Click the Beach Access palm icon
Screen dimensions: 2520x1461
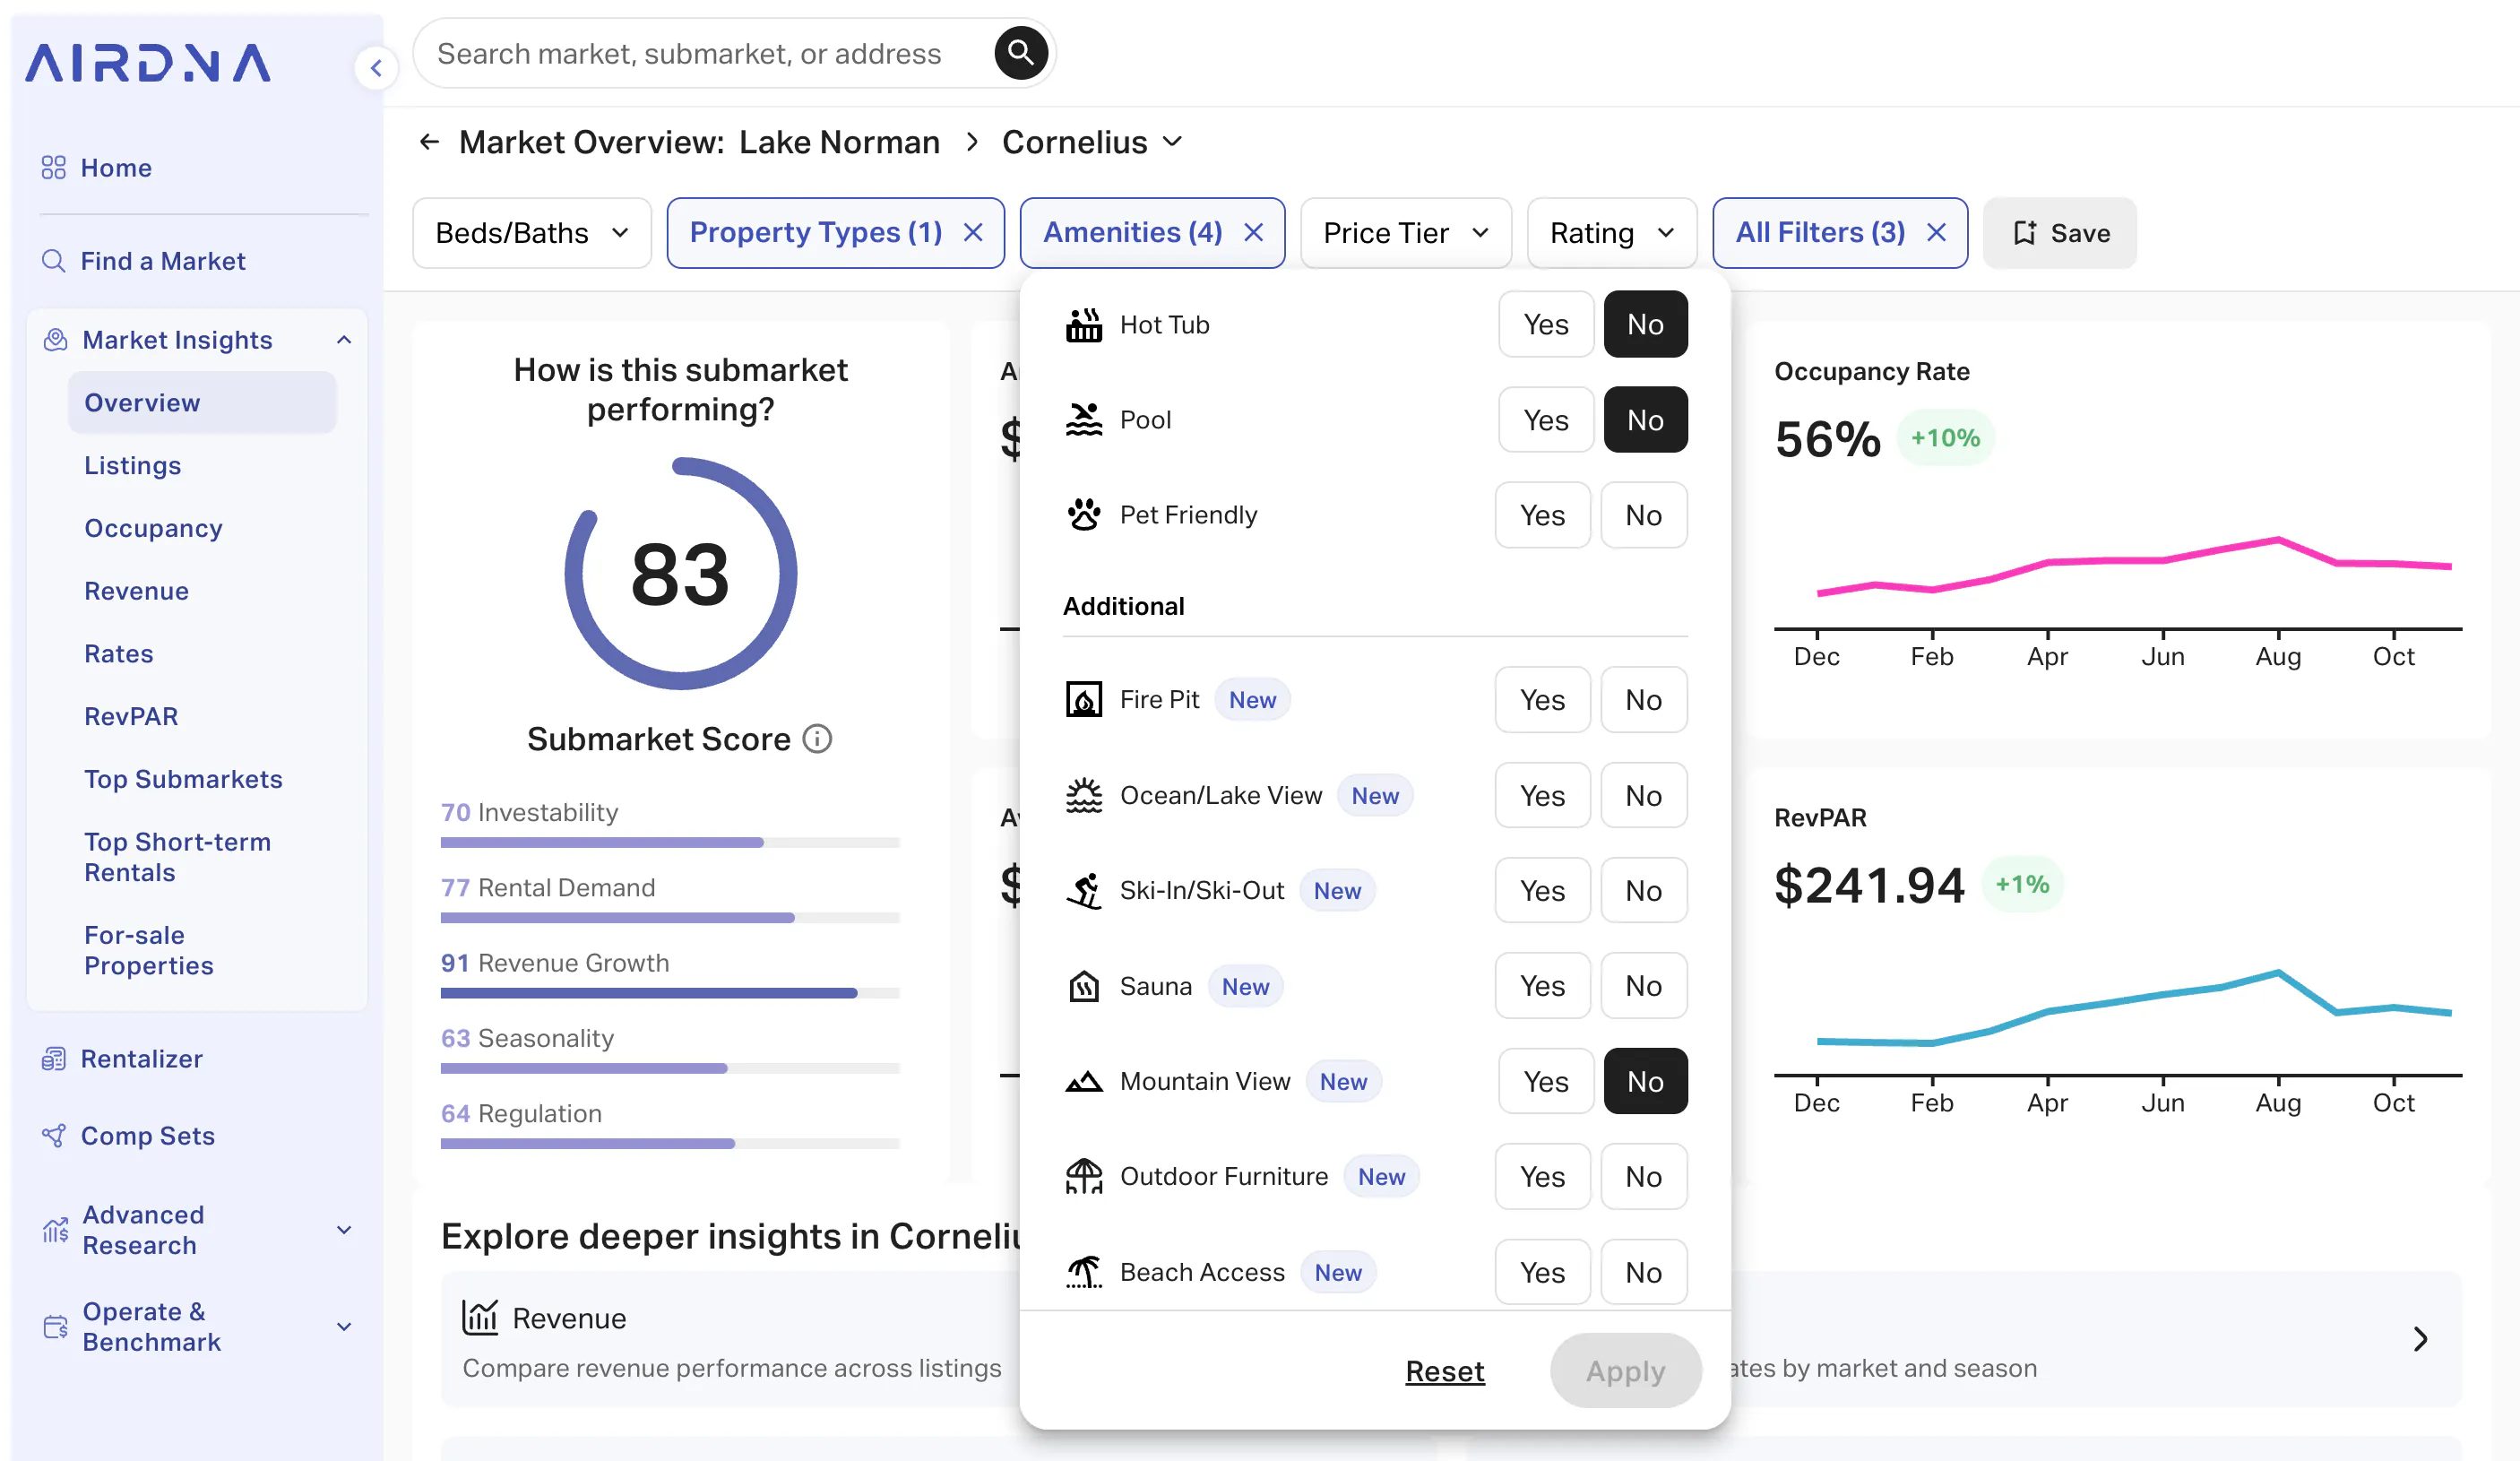[1084, 1272]
